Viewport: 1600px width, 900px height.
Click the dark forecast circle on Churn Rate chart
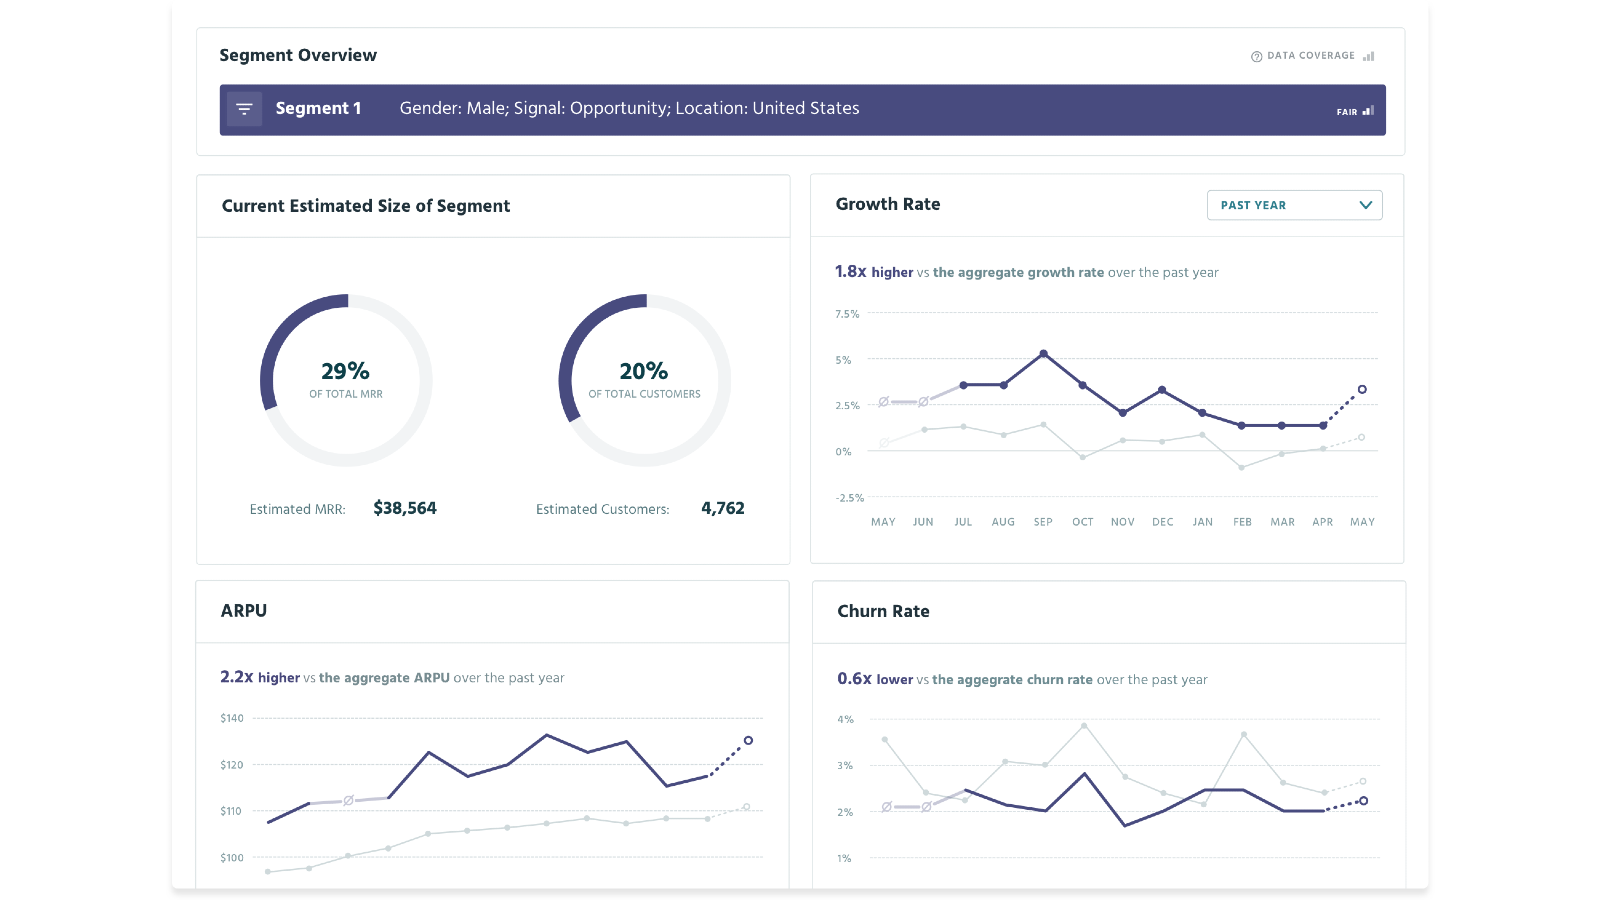1363,801
